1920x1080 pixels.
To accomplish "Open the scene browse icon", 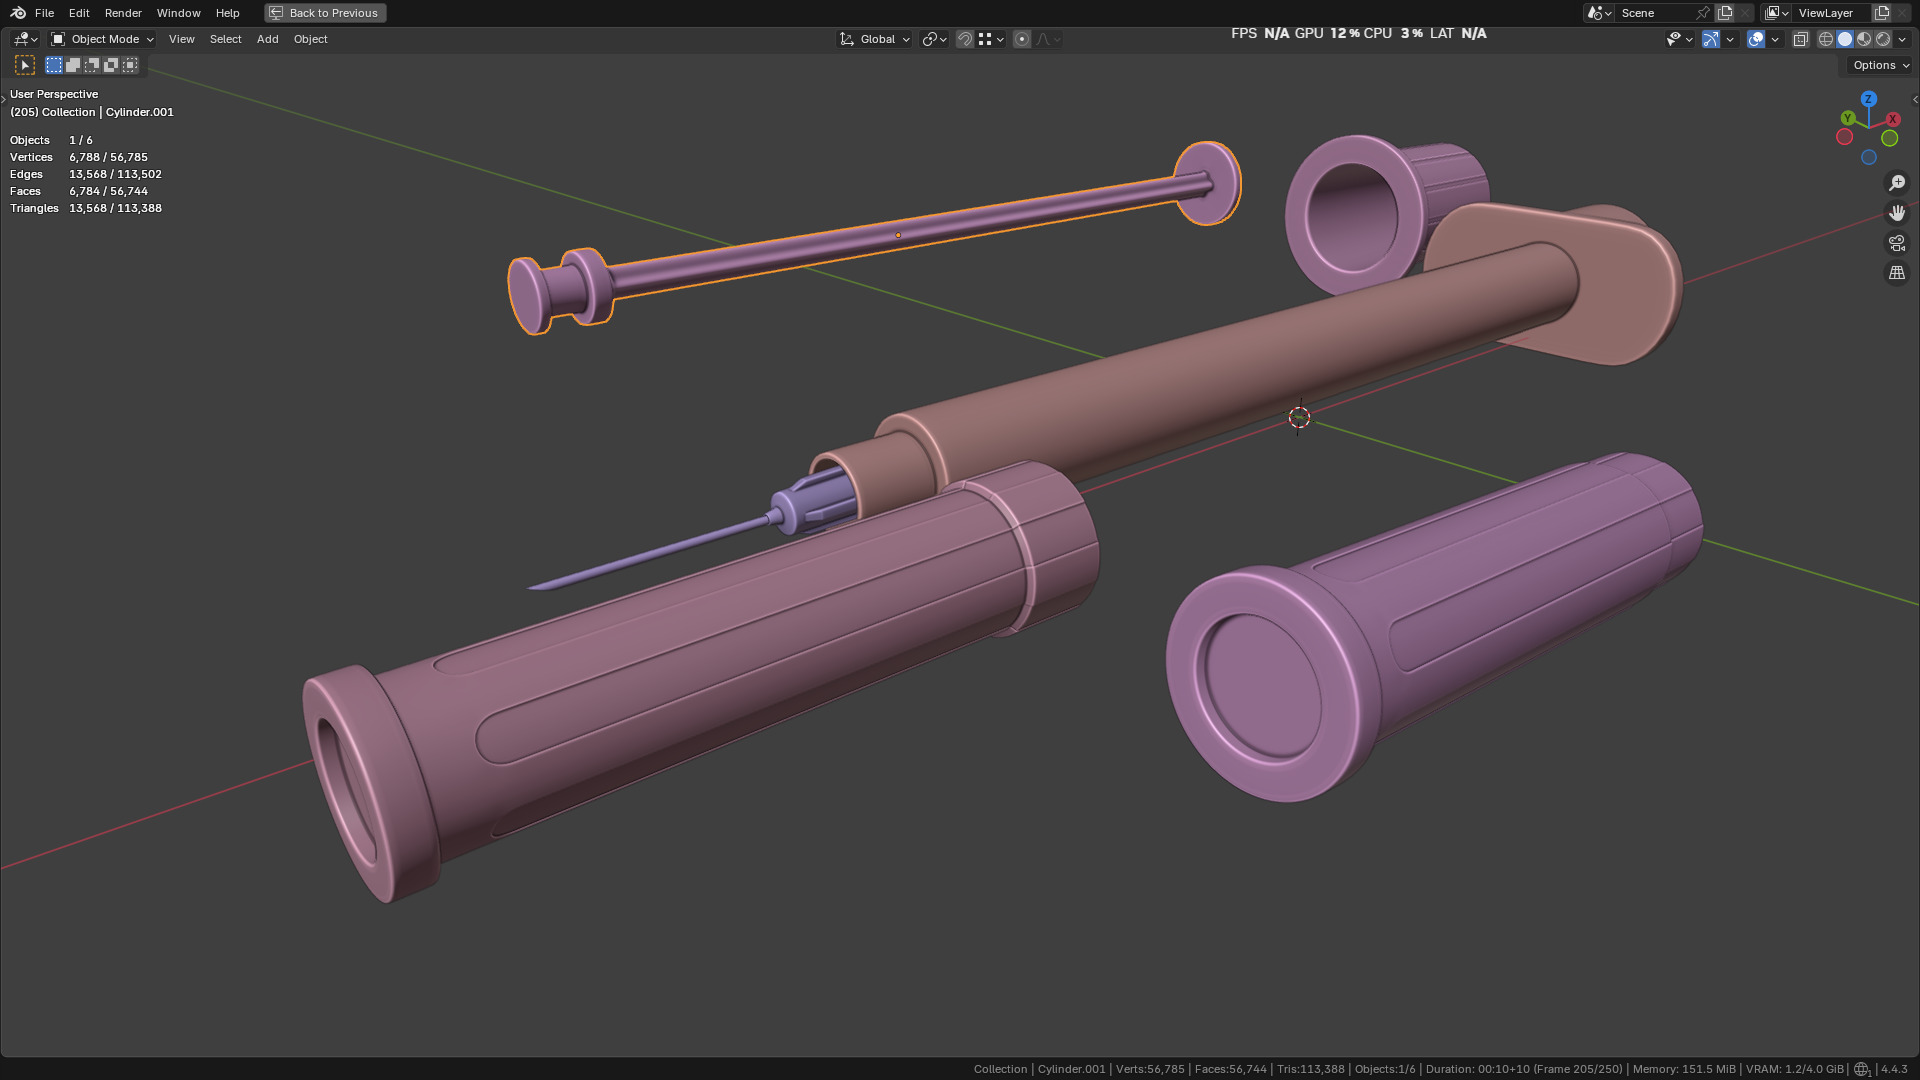I will click(x=1598, y=13).
